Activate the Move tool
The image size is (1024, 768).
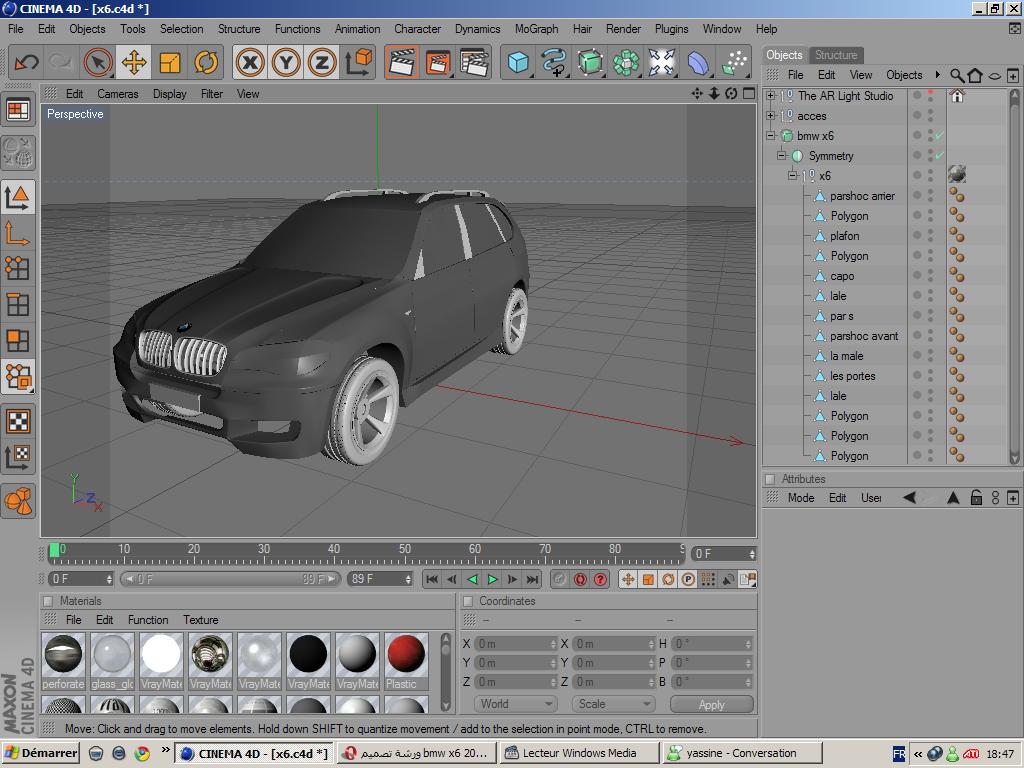134,63
